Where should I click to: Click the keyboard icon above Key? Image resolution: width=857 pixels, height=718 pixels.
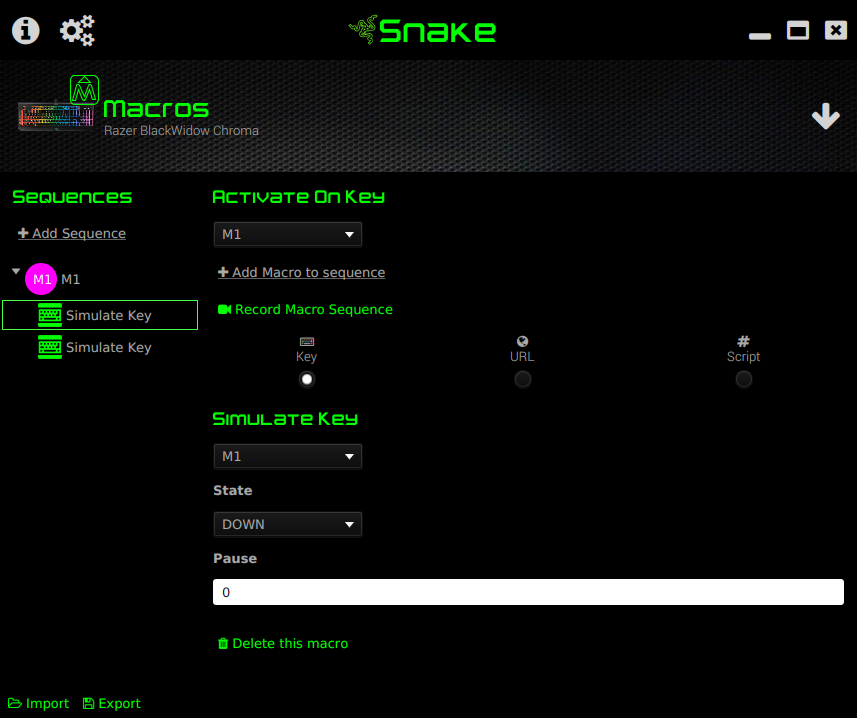point(307,342)
